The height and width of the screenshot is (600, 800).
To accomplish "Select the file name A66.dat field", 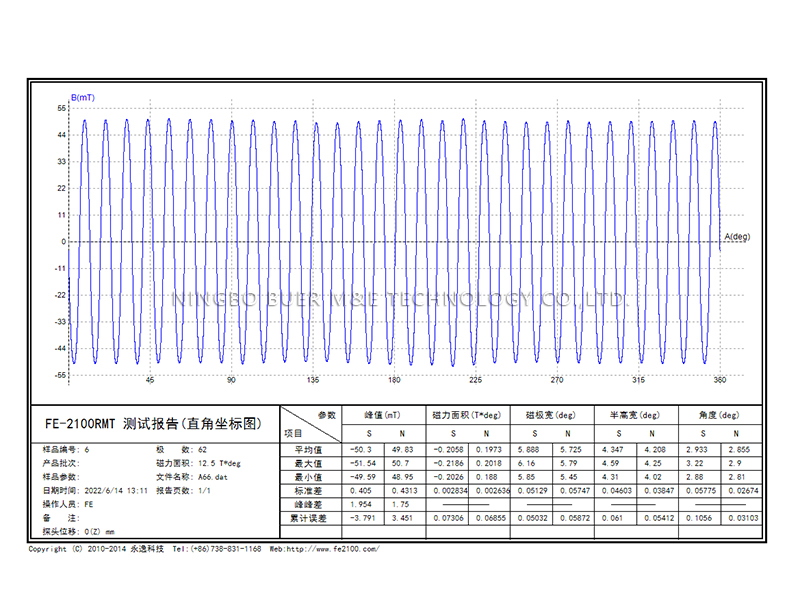I will pos(195,477).
